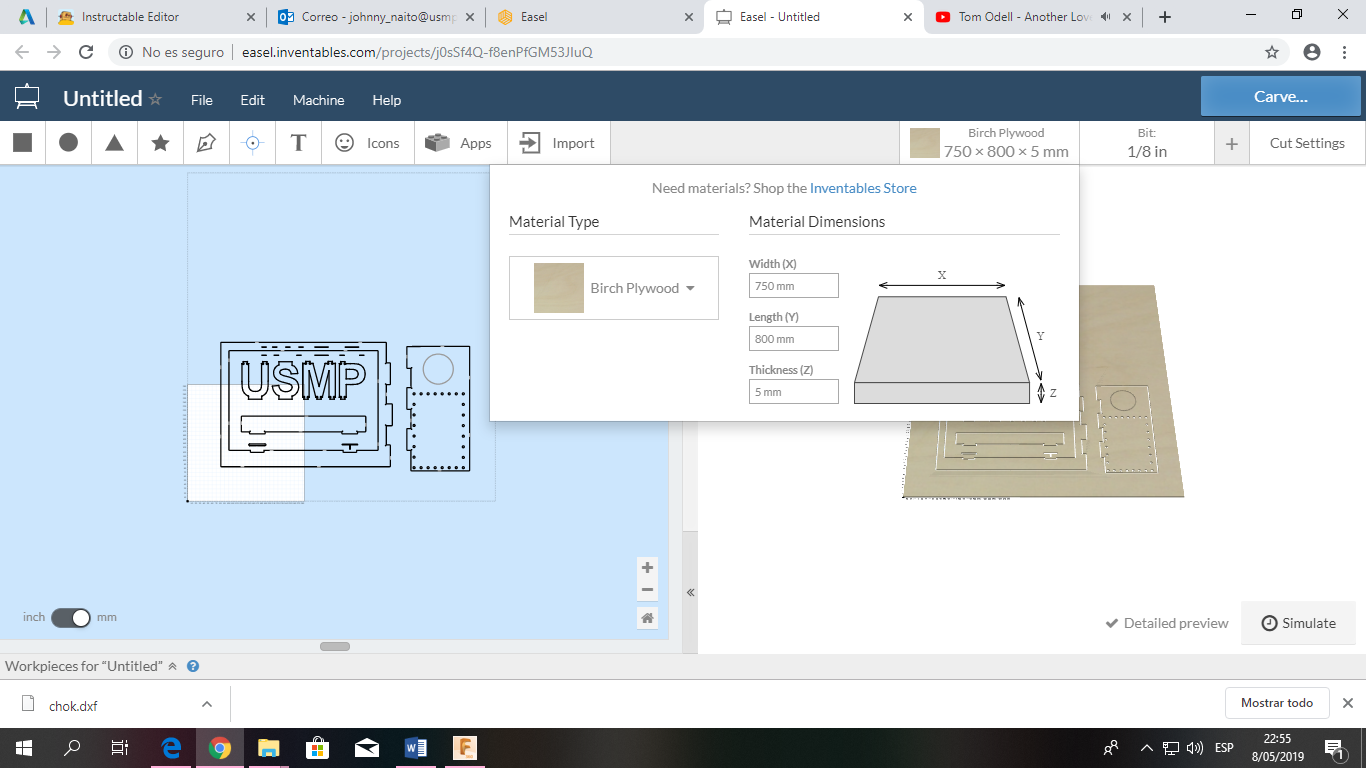The height and width of the screenshot is (768, 1366).
Task: Reload the page in Chrome
Action: coord(86,52)
